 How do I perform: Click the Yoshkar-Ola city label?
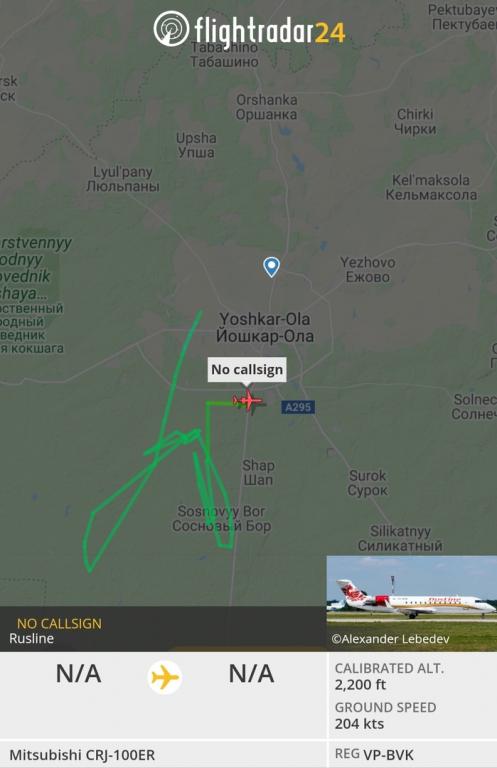click(265, 328)
